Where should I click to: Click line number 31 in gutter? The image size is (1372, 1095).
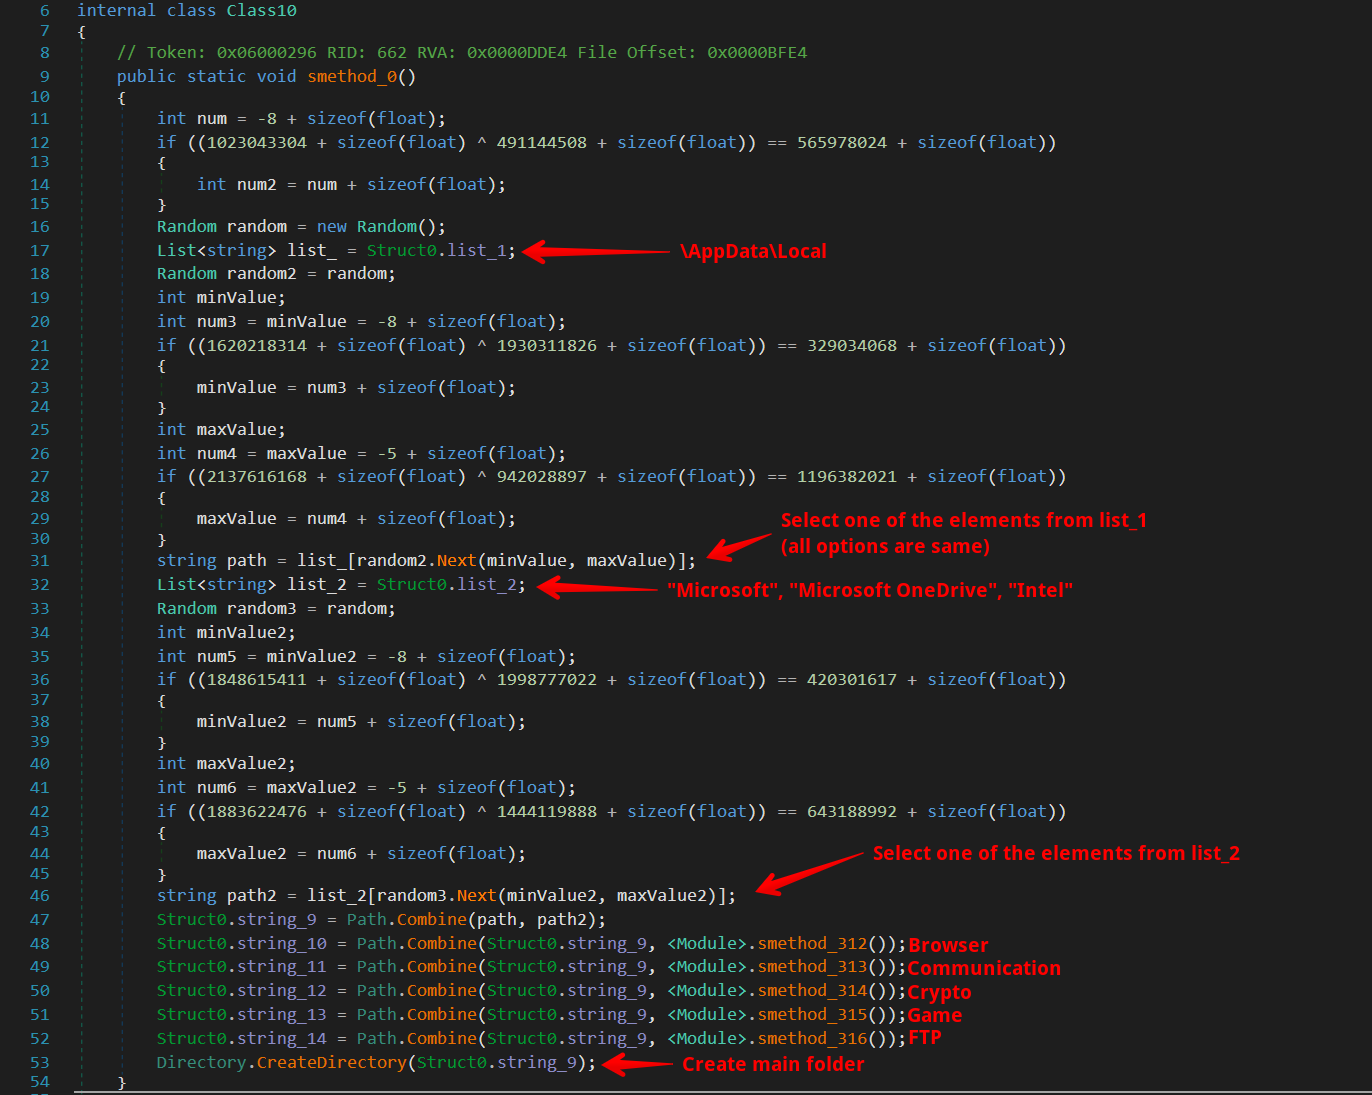pos(39,560)
